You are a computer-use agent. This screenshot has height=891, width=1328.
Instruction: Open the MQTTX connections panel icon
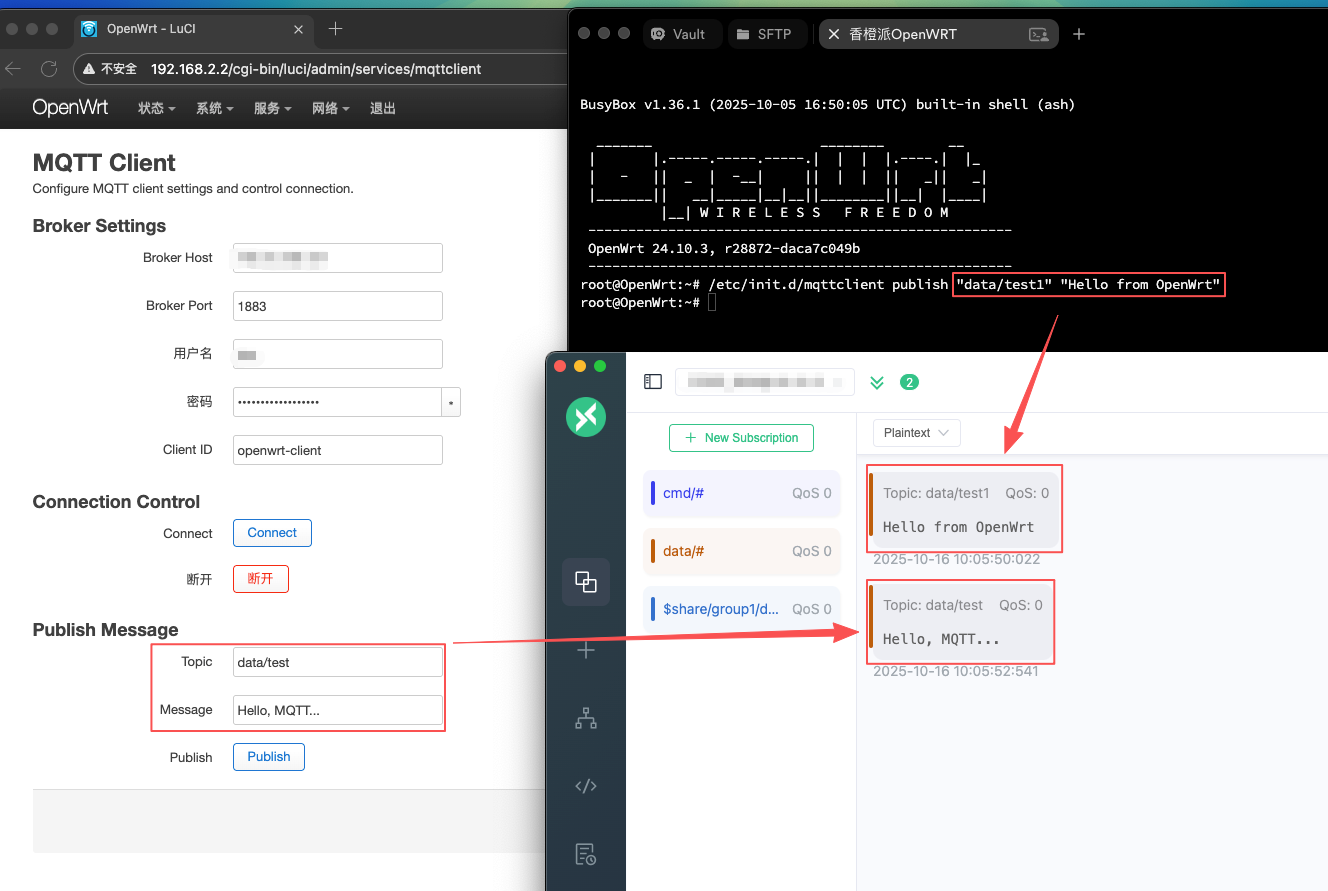click(586, 582)
